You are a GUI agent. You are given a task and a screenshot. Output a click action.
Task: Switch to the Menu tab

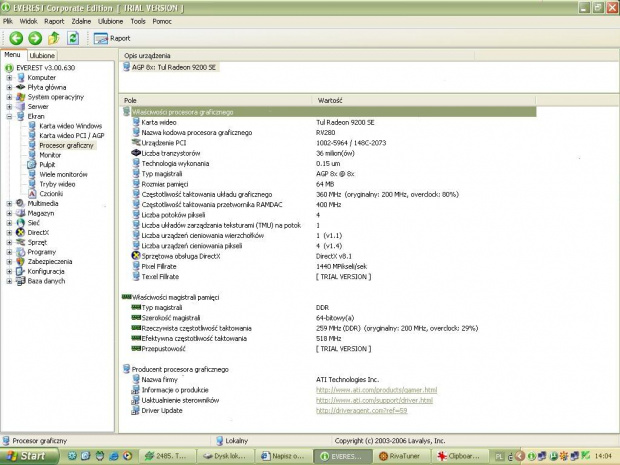13,55
